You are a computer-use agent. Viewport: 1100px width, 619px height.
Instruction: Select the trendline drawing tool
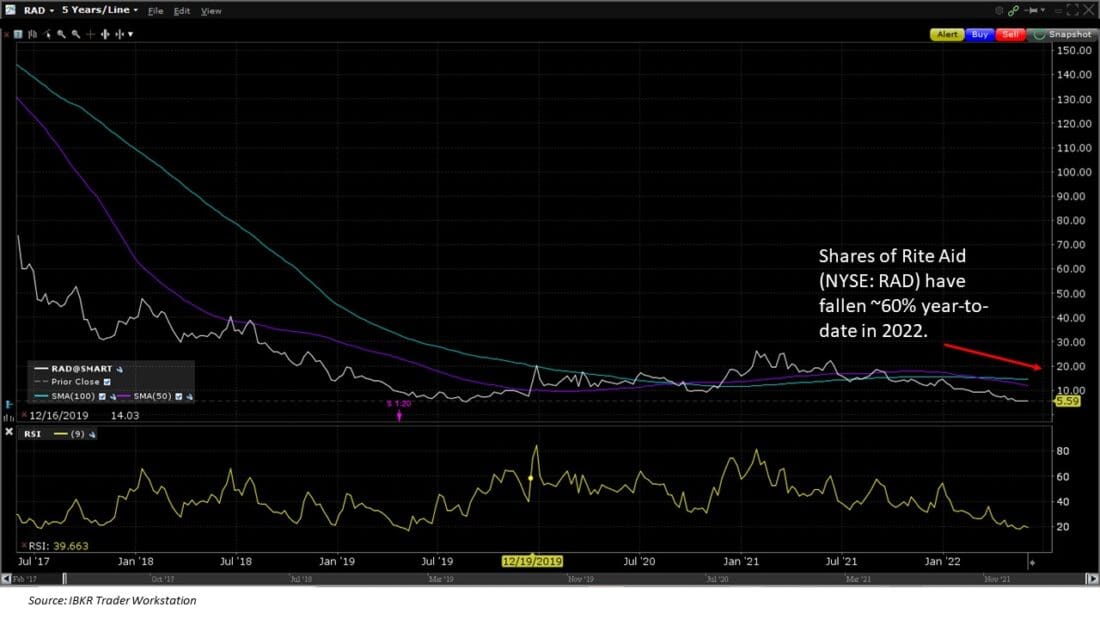pyautogui.click(x=47, y=34)
